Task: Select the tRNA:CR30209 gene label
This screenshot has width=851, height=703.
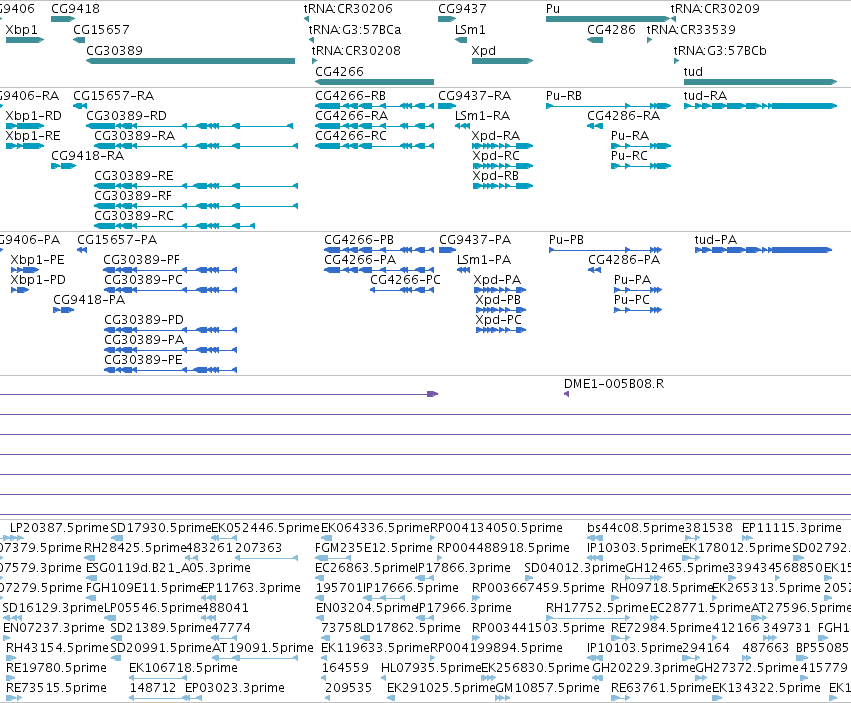Action: 715,9
